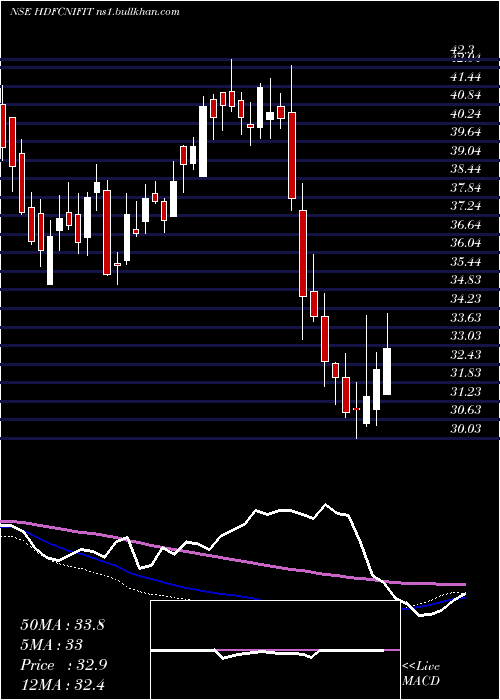Click the 37.24 price axis label
Screen dimensions: 500x700
[466, 207]
